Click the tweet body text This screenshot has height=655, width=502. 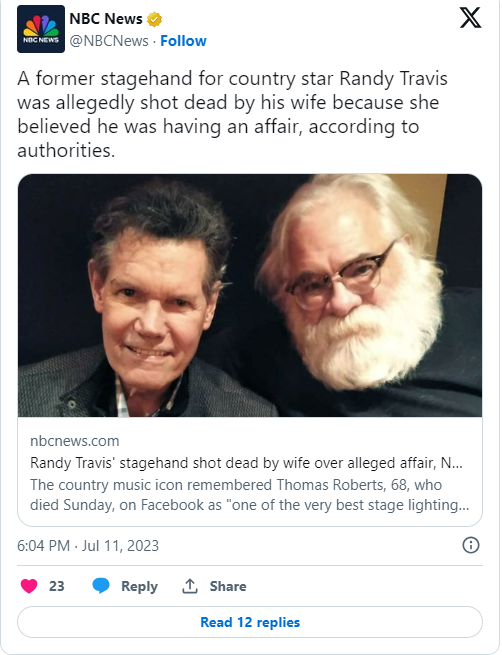tap(232, 114)
